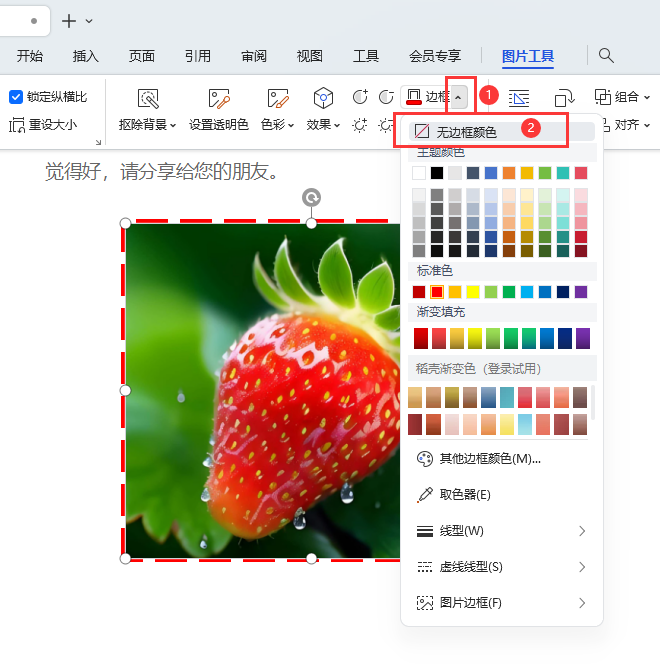Open the 审阅 tab
The width and height of the screenshot is (660, 664).
(254, 56)
